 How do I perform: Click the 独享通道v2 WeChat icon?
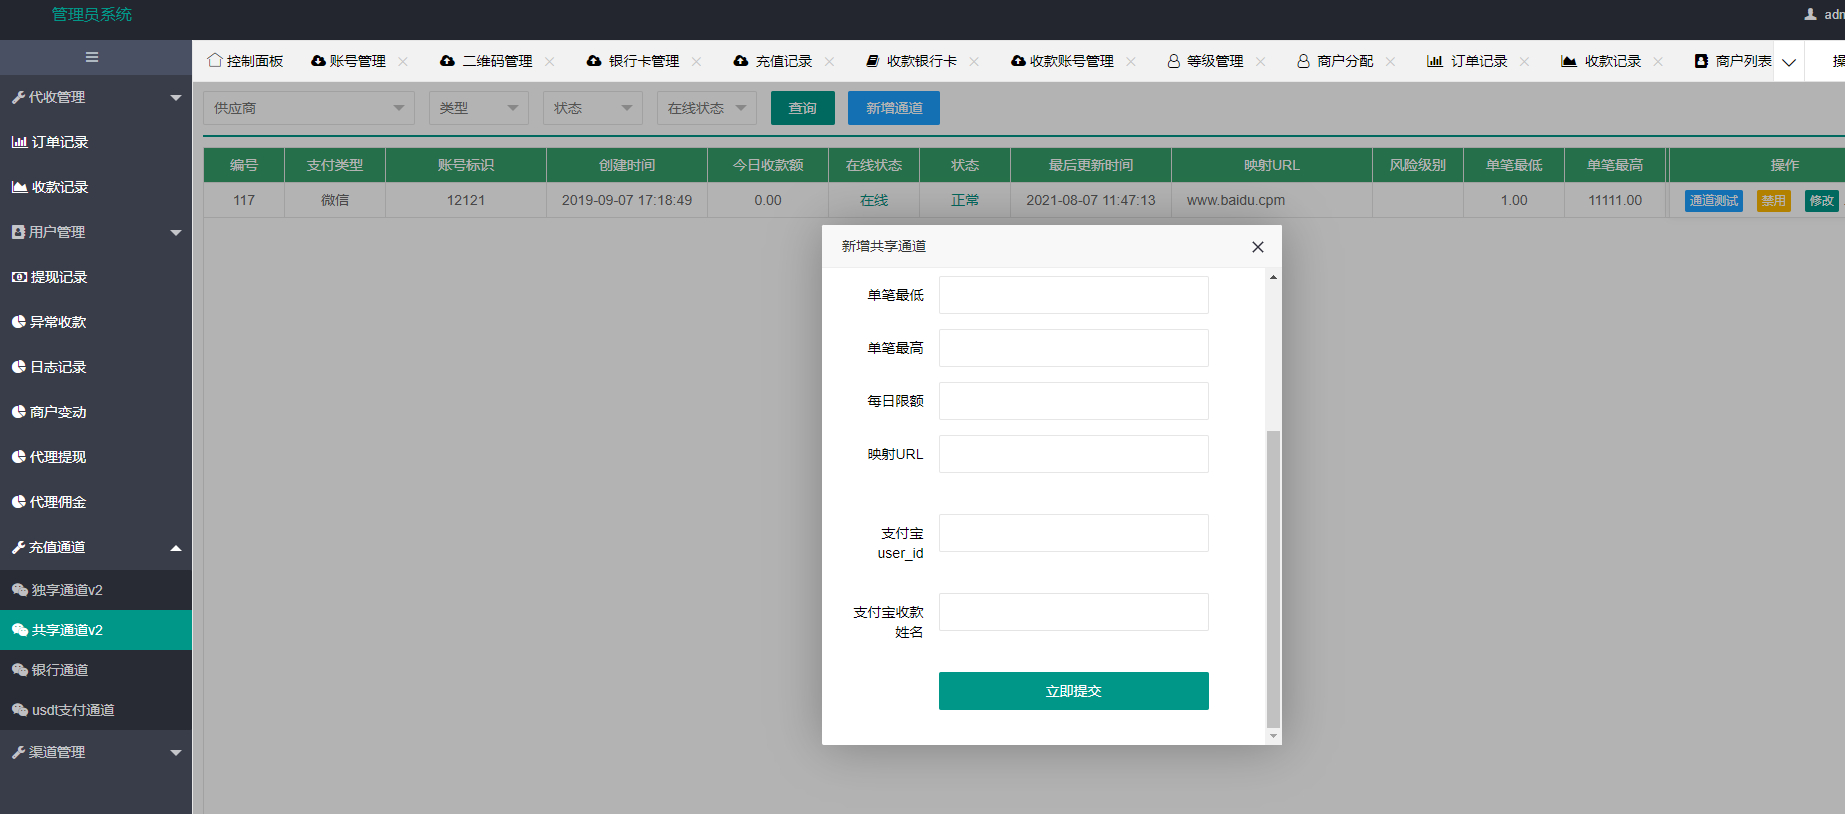pyautogui.click(x=19, y=590)
